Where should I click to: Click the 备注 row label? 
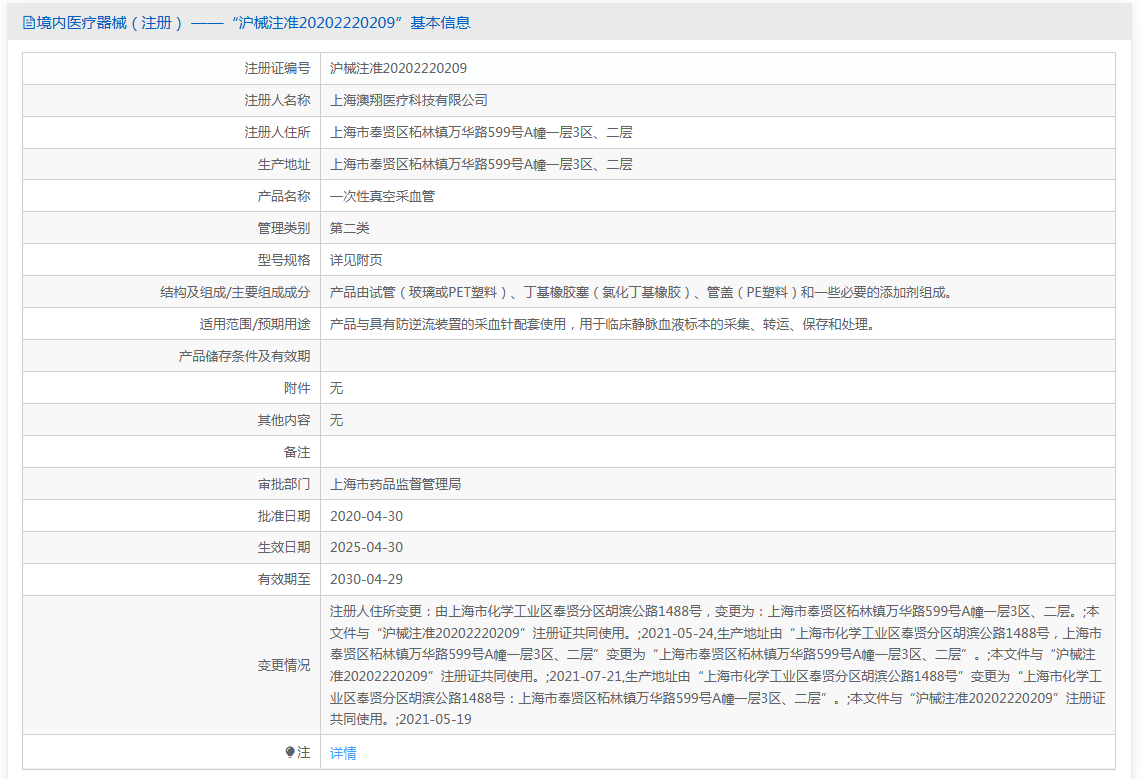(296, 452)
